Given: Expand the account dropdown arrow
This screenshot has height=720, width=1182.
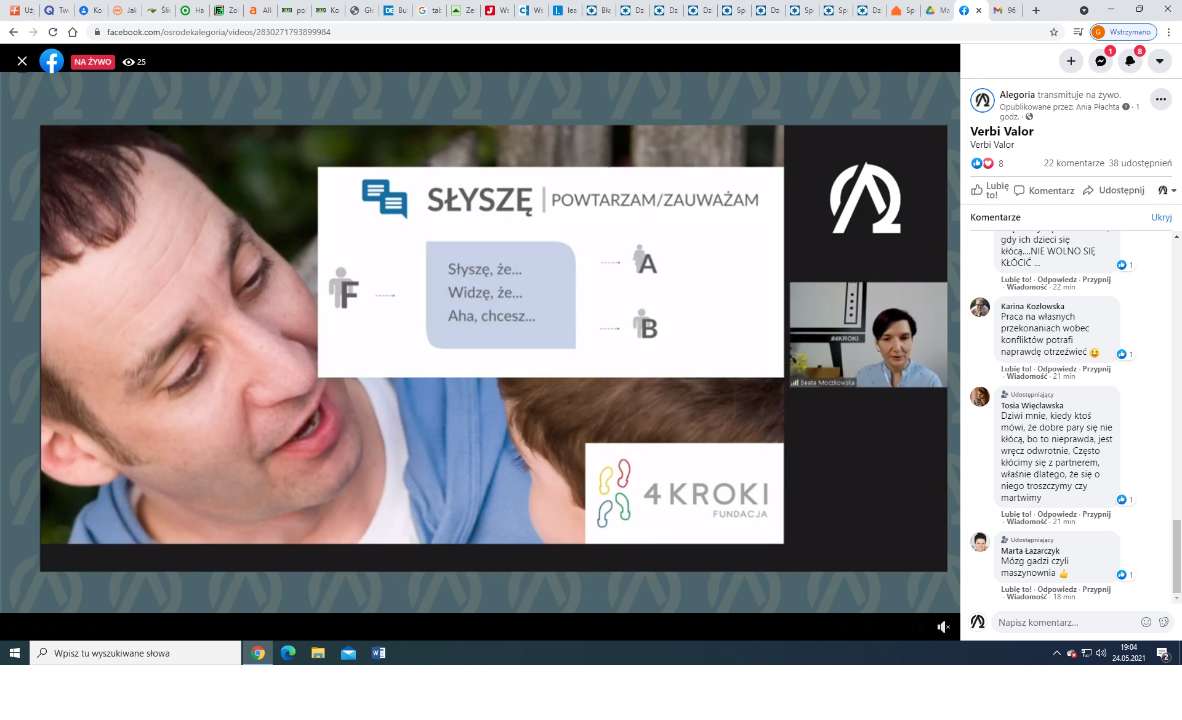Looking at the screenshot, I should (x=1160, y=61).
